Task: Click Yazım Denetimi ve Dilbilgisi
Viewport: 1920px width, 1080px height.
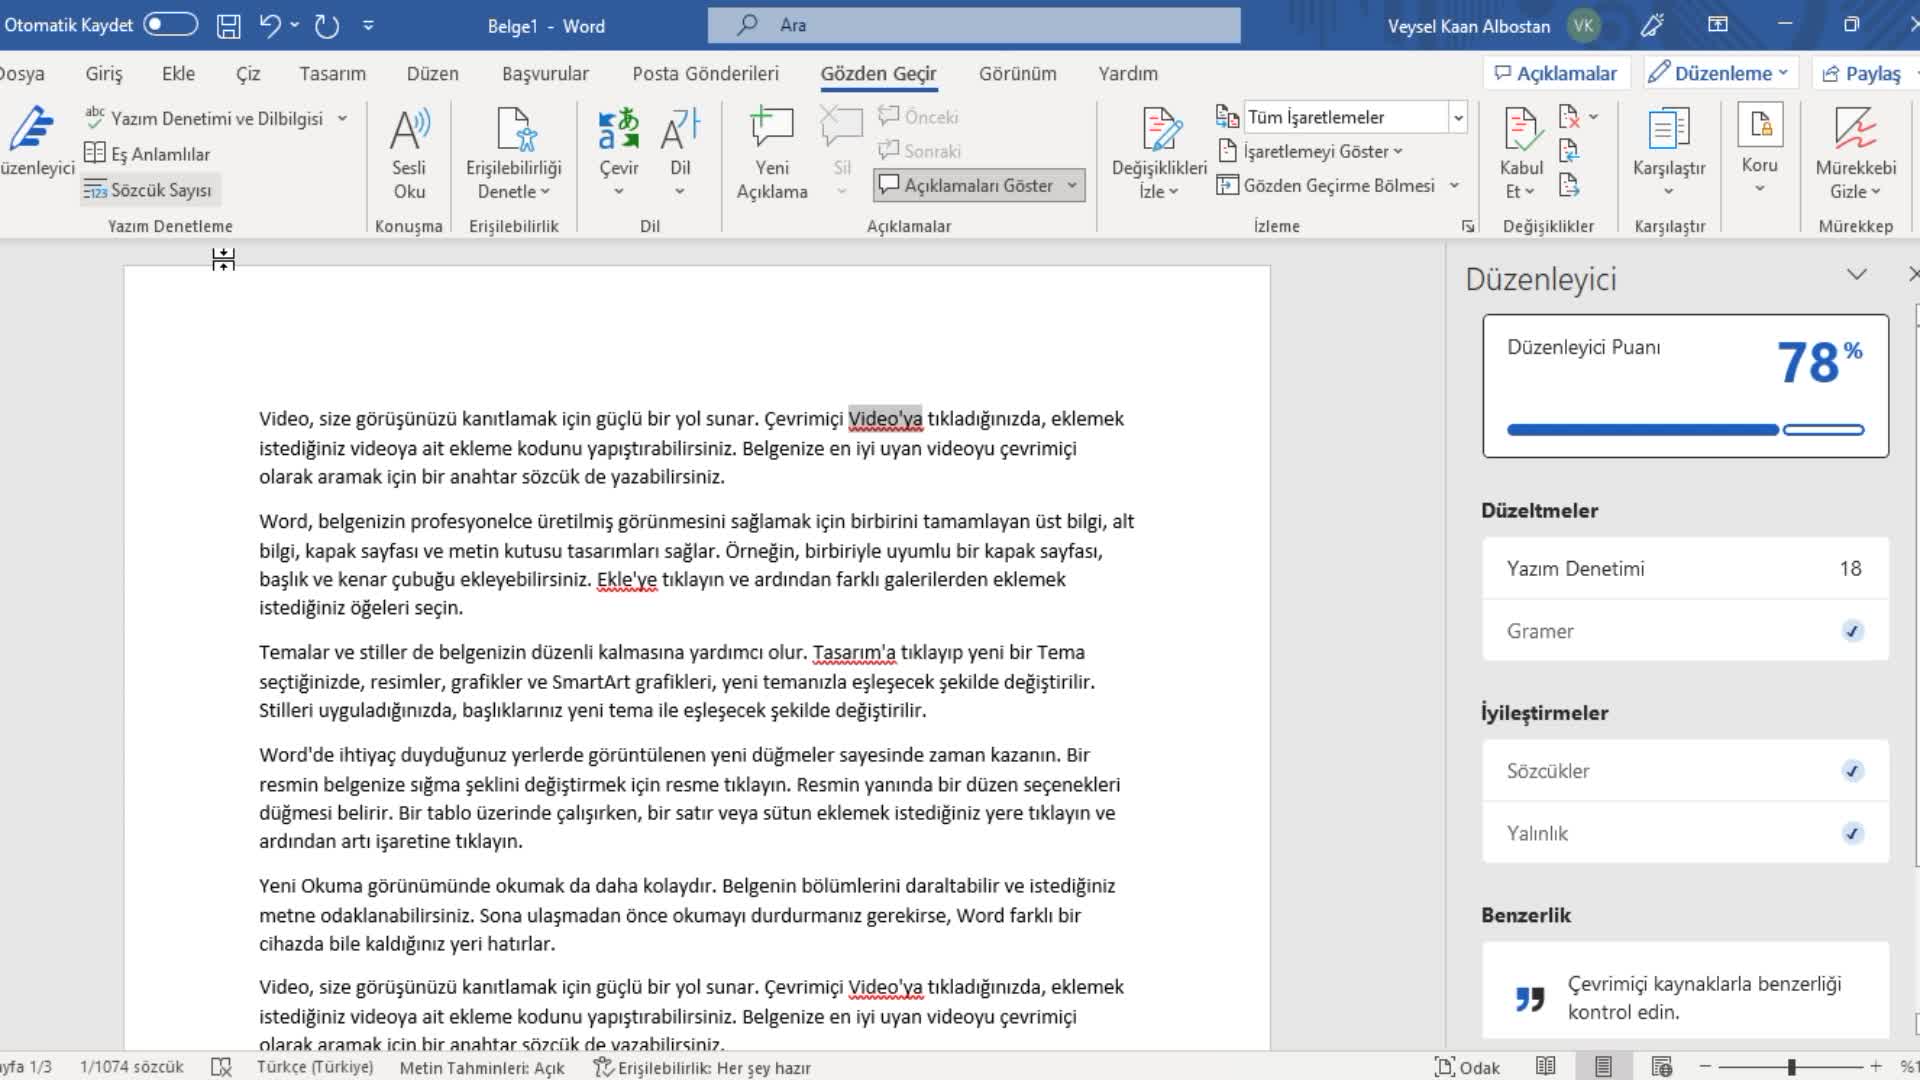Action: coord(205,118)
